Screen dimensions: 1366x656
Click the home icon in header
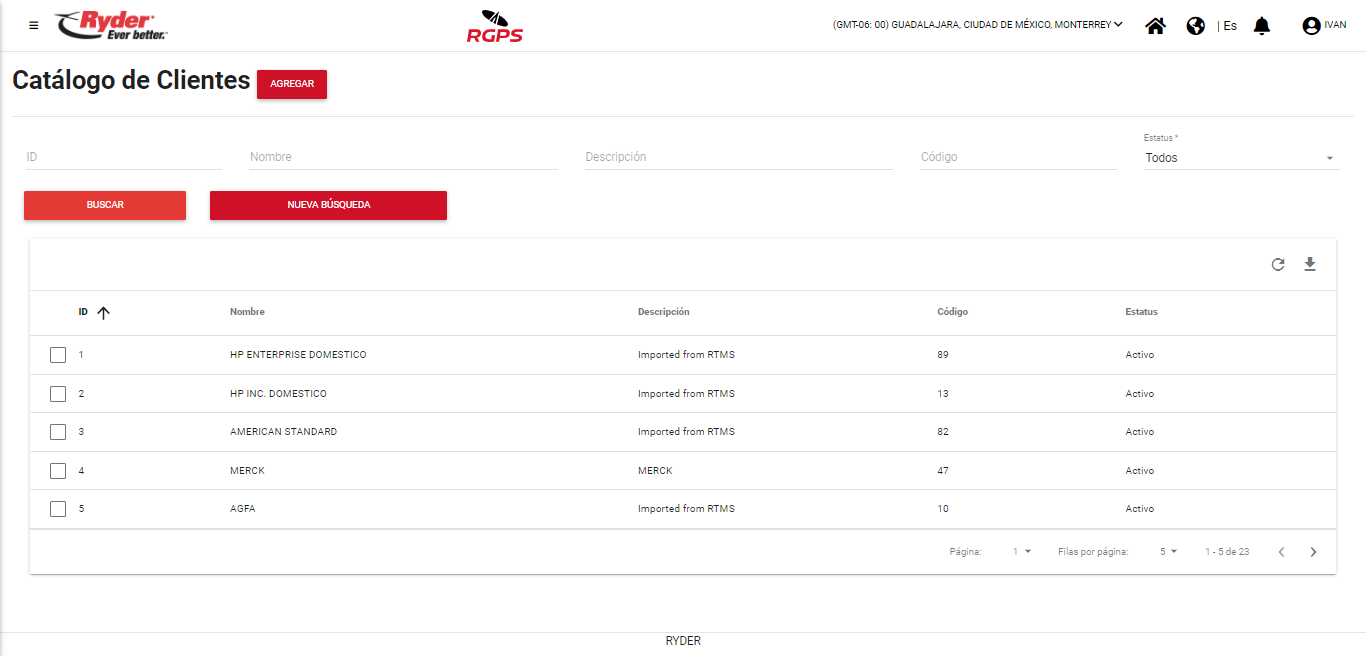coord(1155,26)
